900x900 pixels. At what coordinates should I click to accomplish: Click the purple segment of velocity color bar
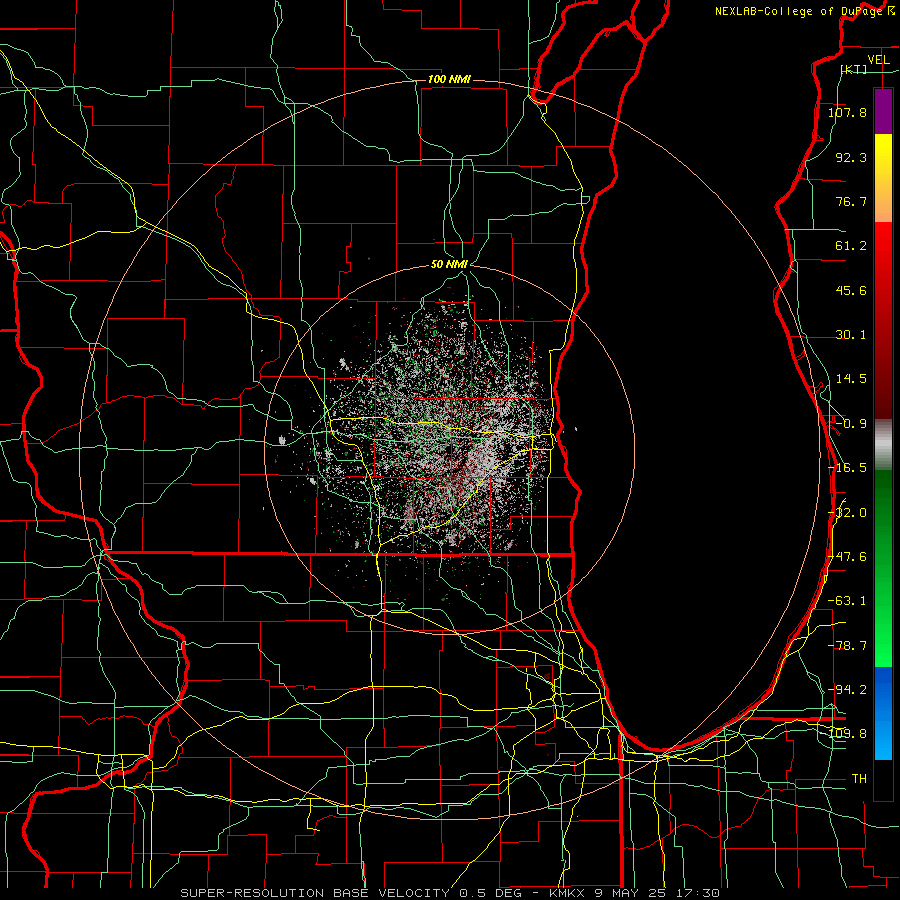(x=883, y=111)
